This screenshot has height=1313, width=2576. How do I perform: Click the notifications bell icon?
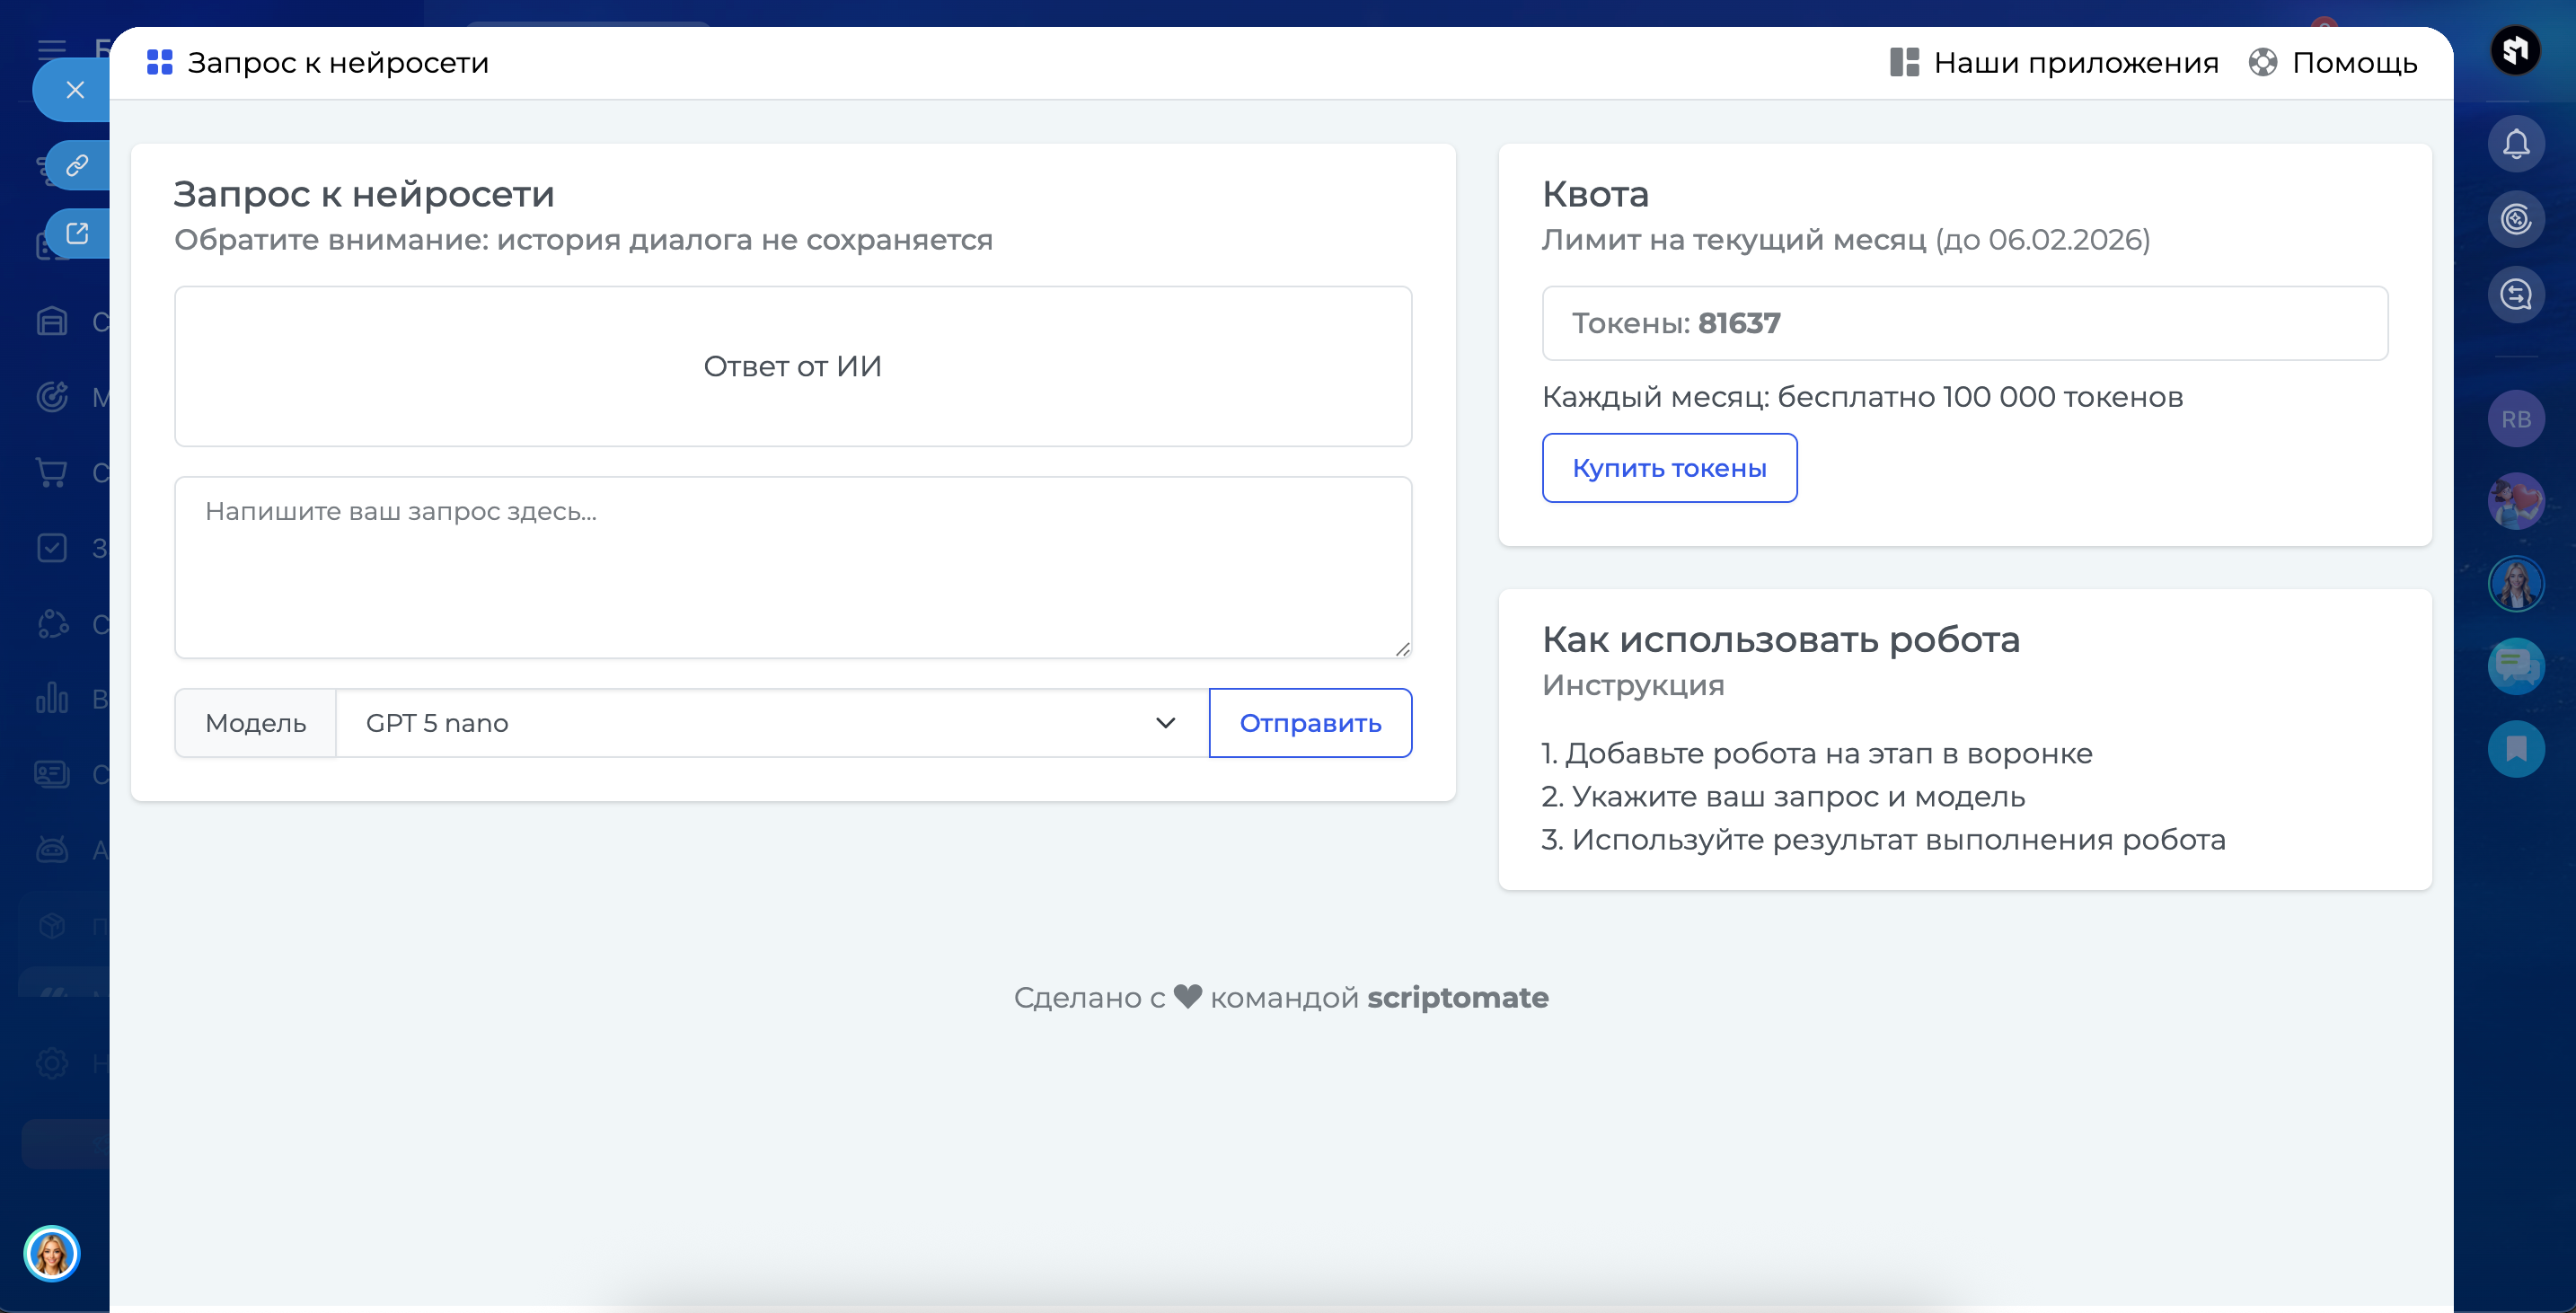[x=2515, y=145]
